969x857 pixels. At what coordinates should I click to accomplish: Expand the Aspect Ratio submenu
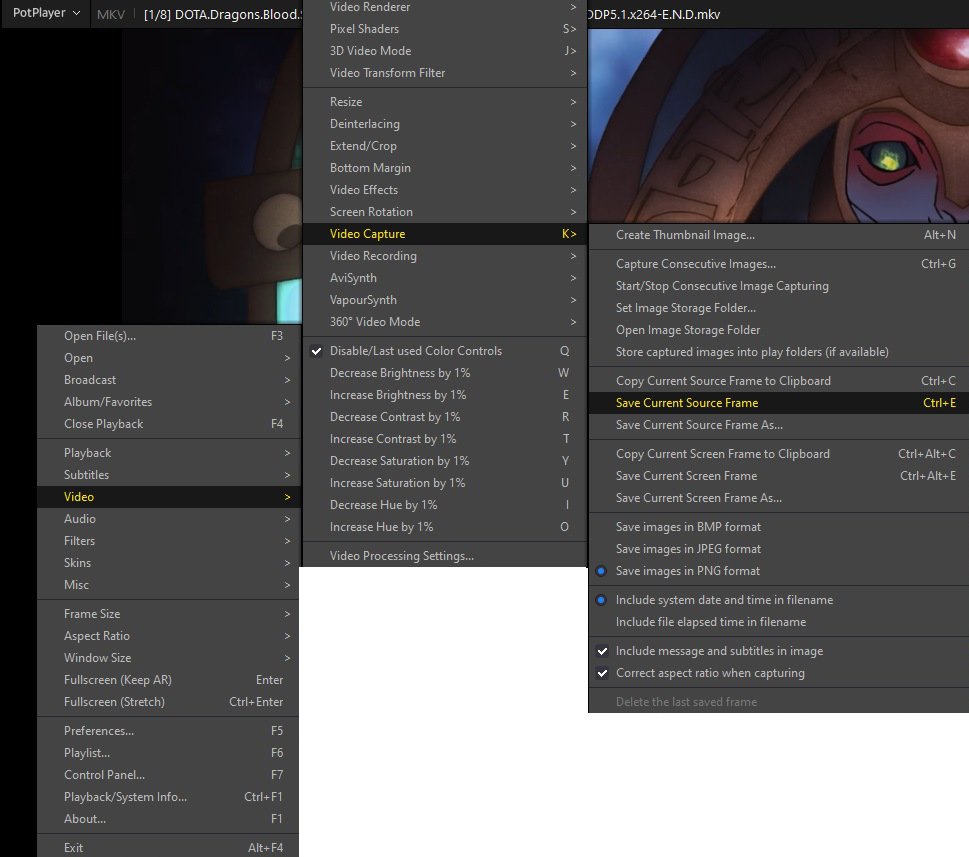tap(168, 636)
